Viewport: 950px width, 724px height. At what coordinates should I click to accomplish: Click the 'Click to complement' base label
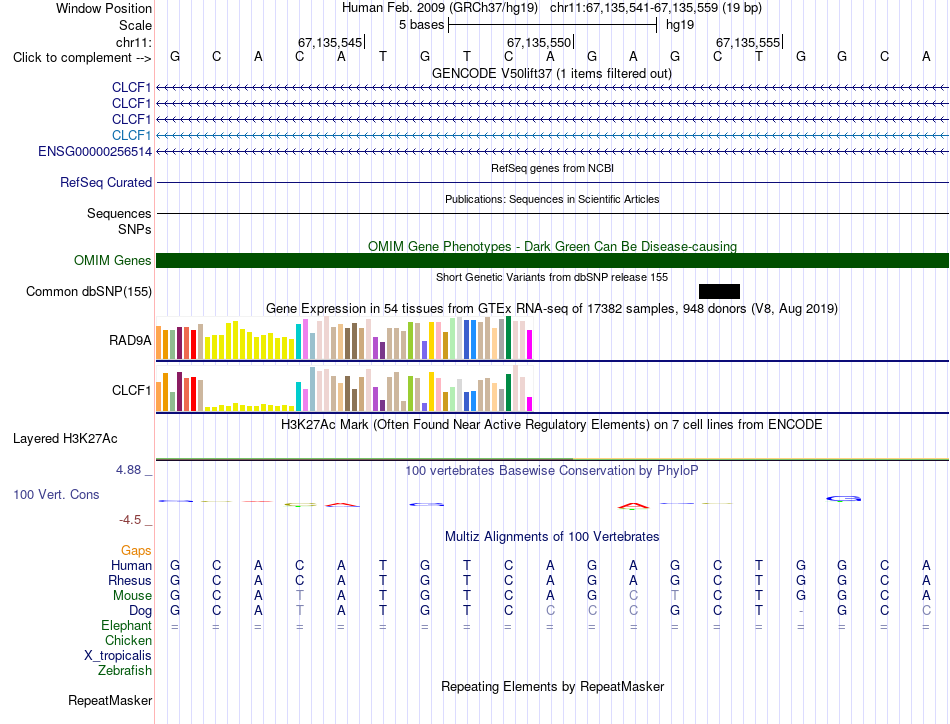pyautogui.click(x=82, y=58)
